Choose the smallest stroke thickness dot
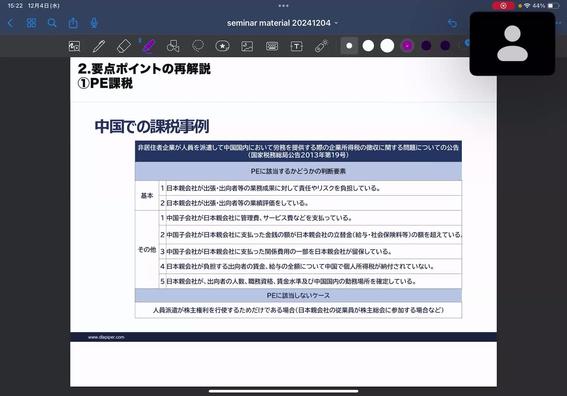Screen dimensions: 567x396 349,46
